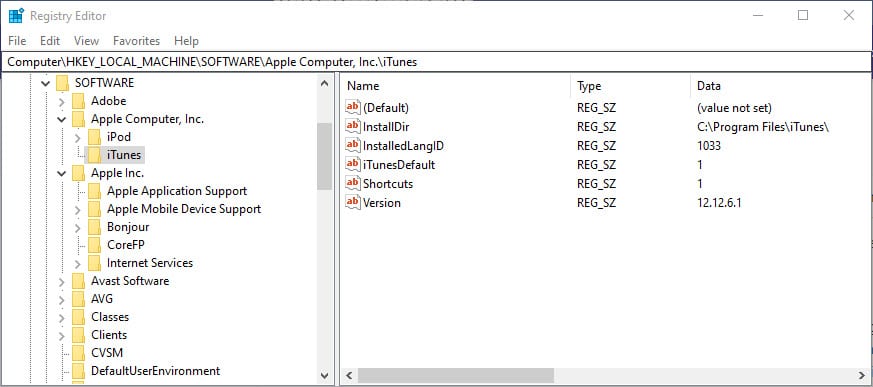Expand the Classes key
873x387 pixels.
pos(62,317)
